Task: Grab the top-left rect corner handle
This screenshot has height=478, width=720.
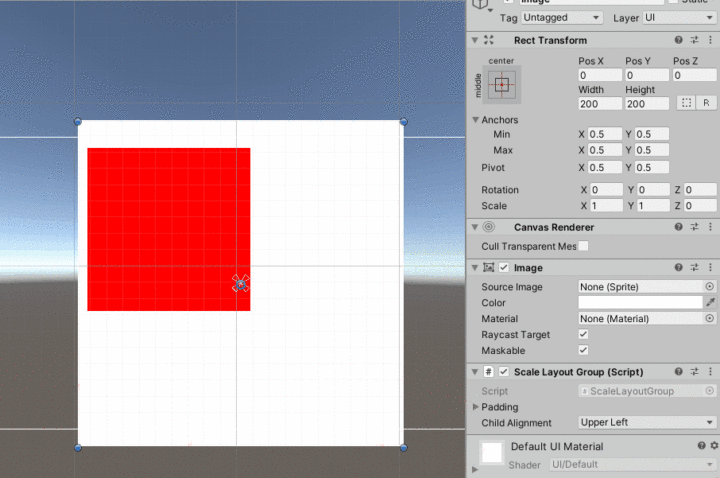Action: (78, 122)
